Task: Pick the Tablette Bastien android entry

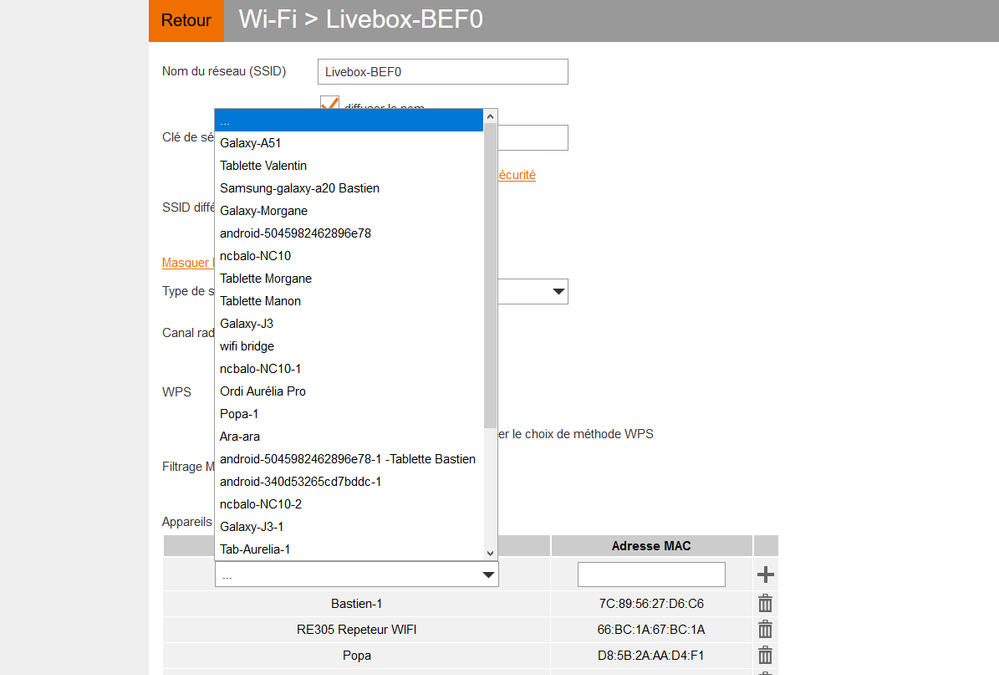Action: point(349,459)
